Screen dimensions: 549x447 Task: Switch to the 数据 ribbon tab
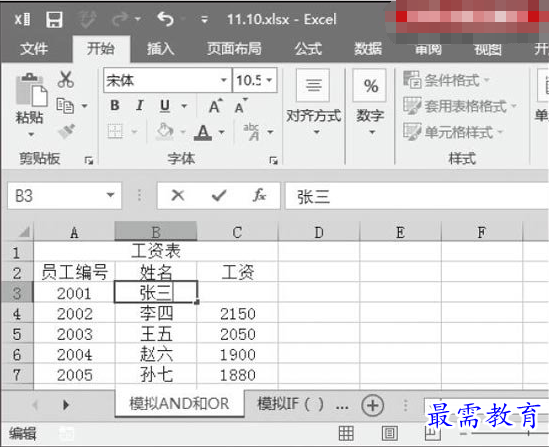(368, 49)
